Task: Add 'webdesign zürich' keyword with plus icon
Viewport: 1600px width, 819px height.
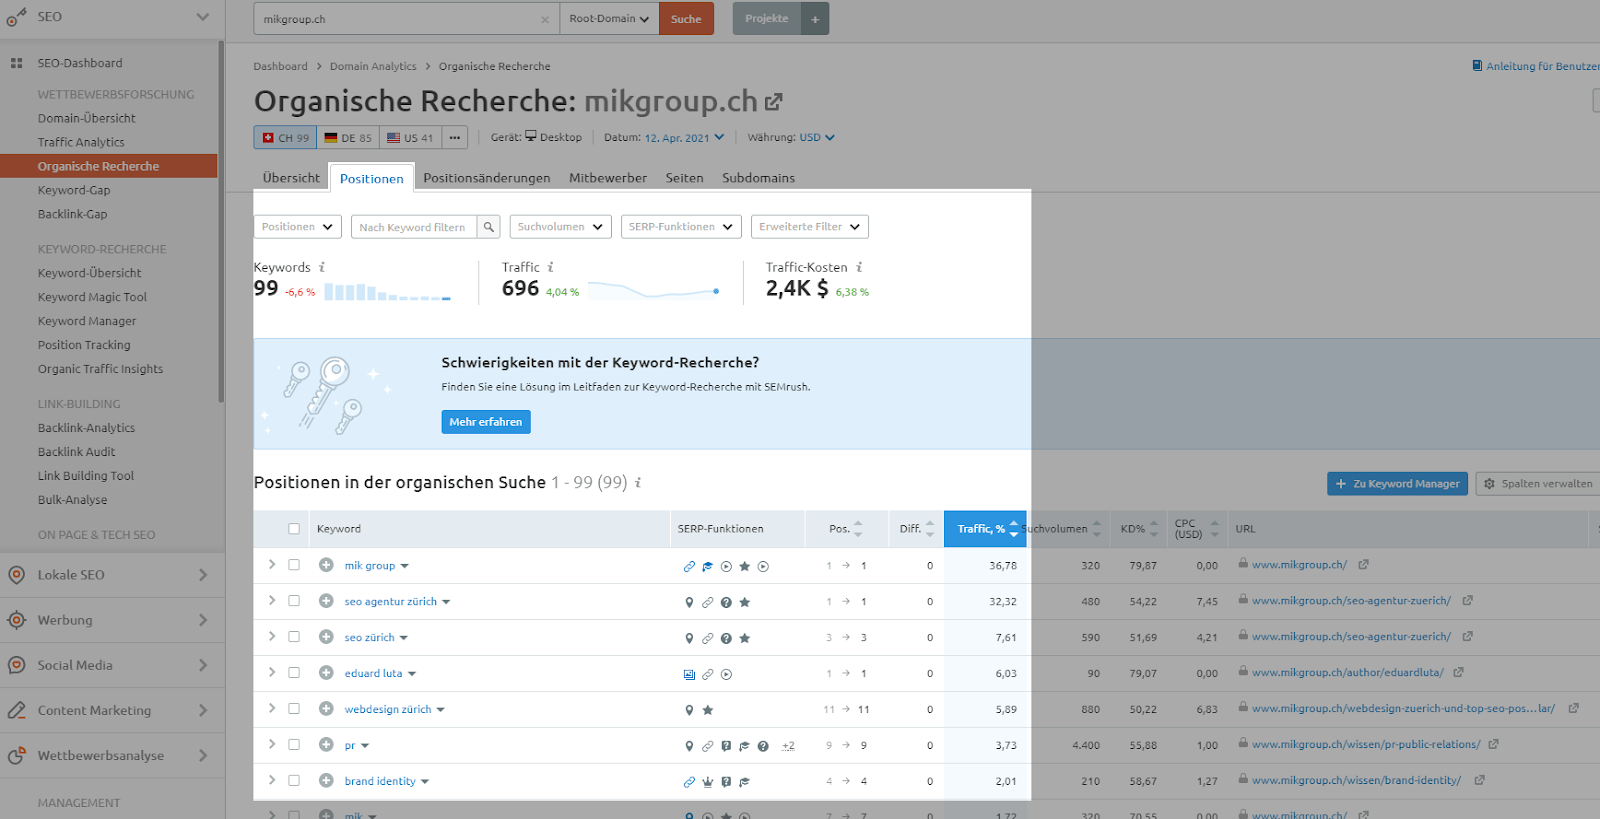Action: pos(326,709)
